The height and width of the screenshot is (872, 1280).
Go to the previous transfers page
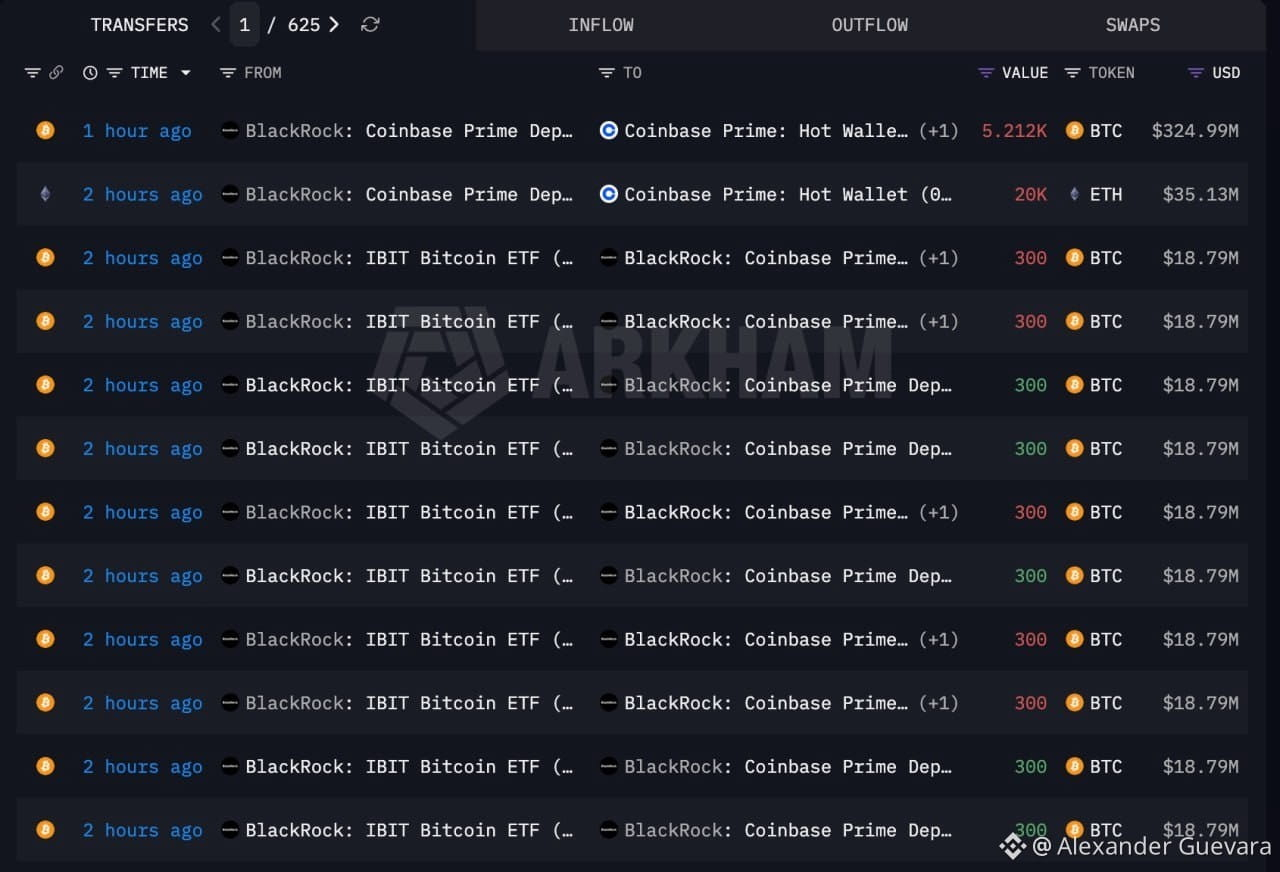pos(216,25)
